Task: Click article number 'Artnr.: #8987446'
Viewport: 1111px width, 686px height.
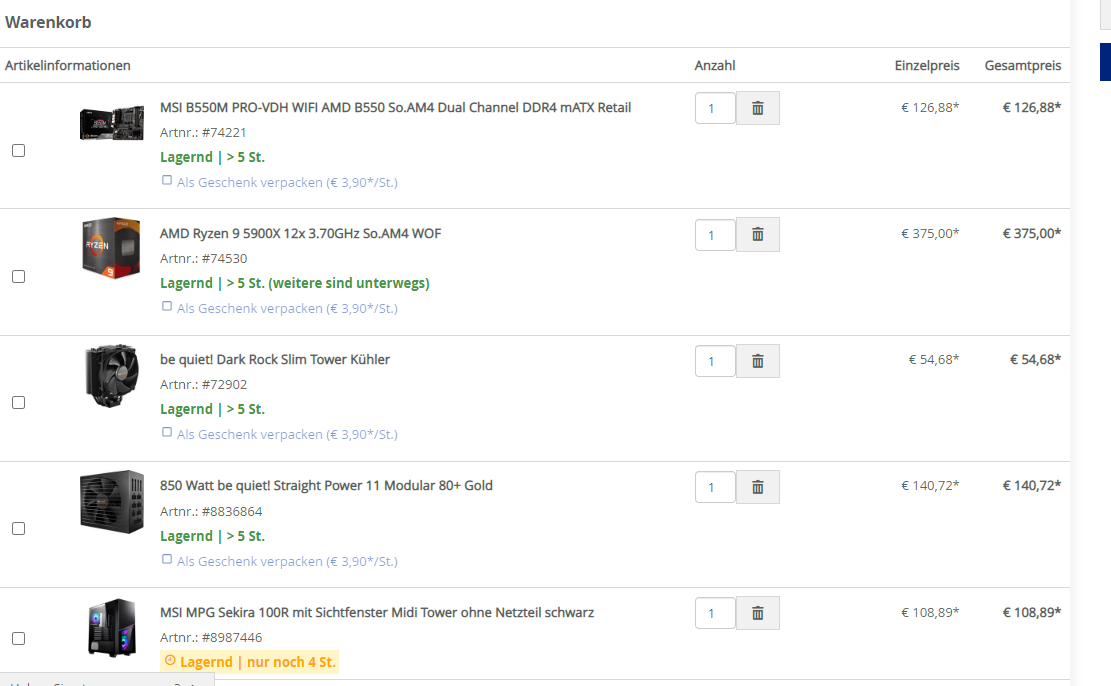Action: coord(211,637)
